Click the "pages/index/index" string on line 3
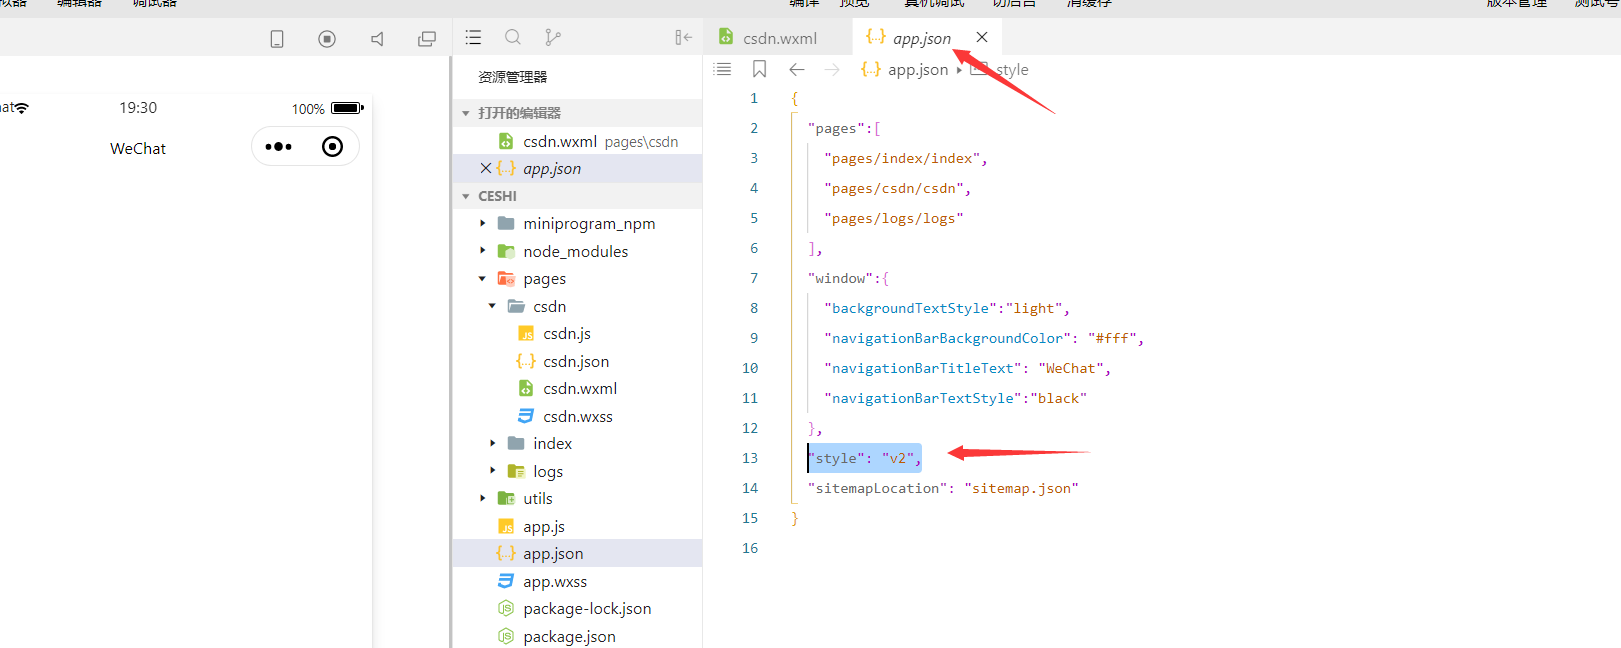The width and height of the screenshot is (1621, 648). click(902, 158)
